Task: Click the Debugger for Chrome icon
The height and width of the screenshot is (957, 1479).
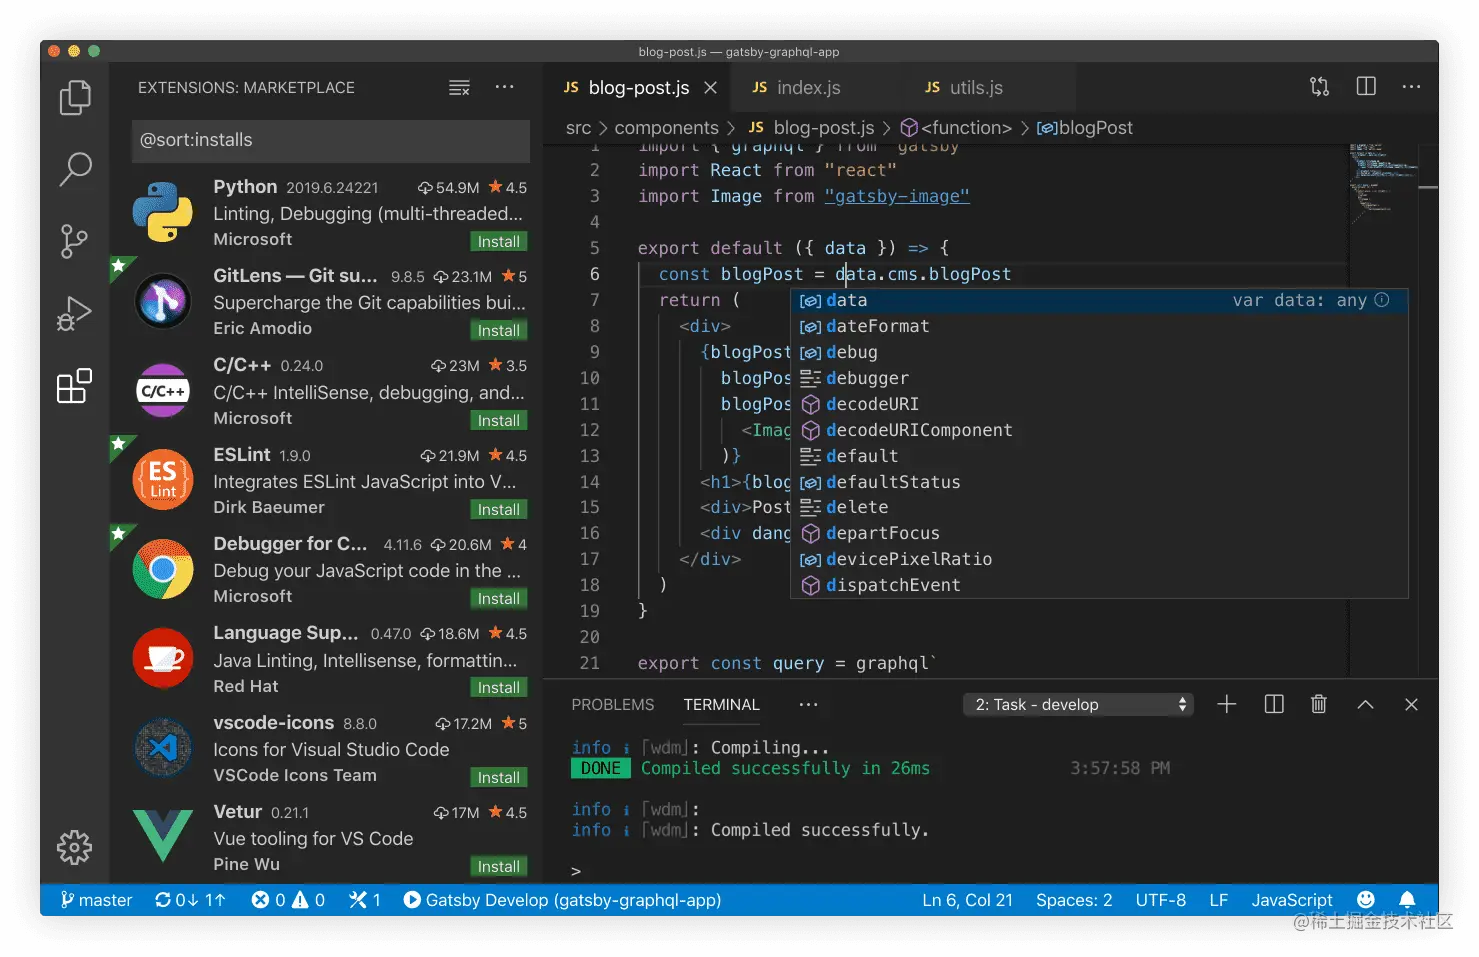Action: (163, 569)
